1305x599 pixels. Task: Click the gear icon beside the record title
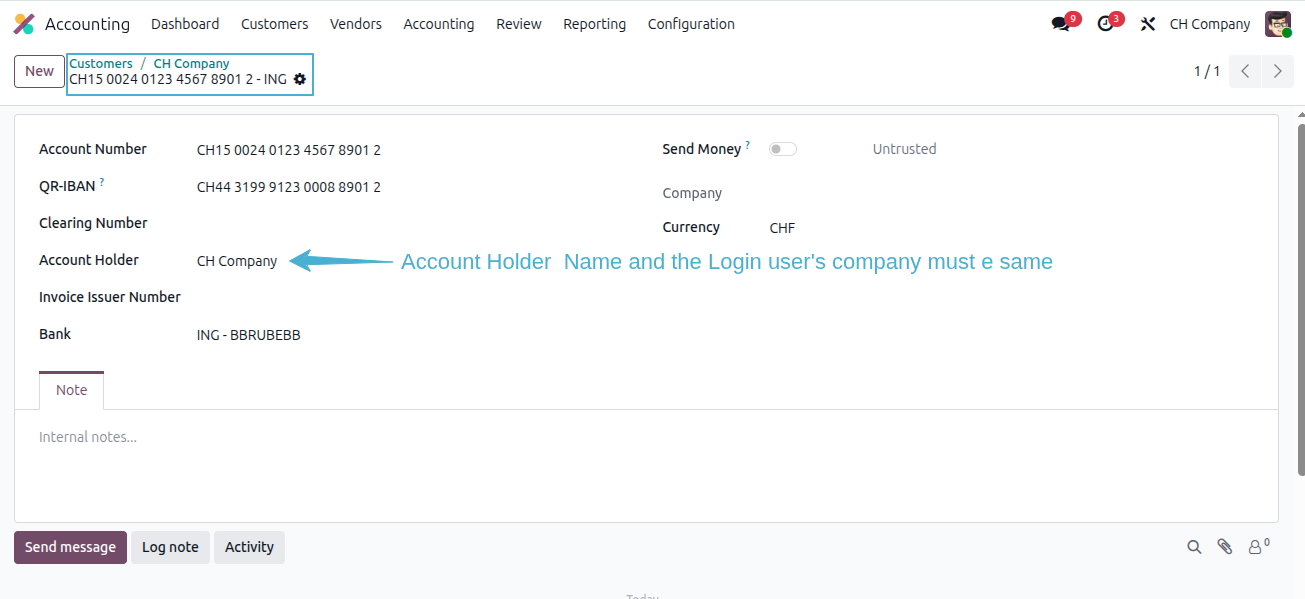coord(300,79)
